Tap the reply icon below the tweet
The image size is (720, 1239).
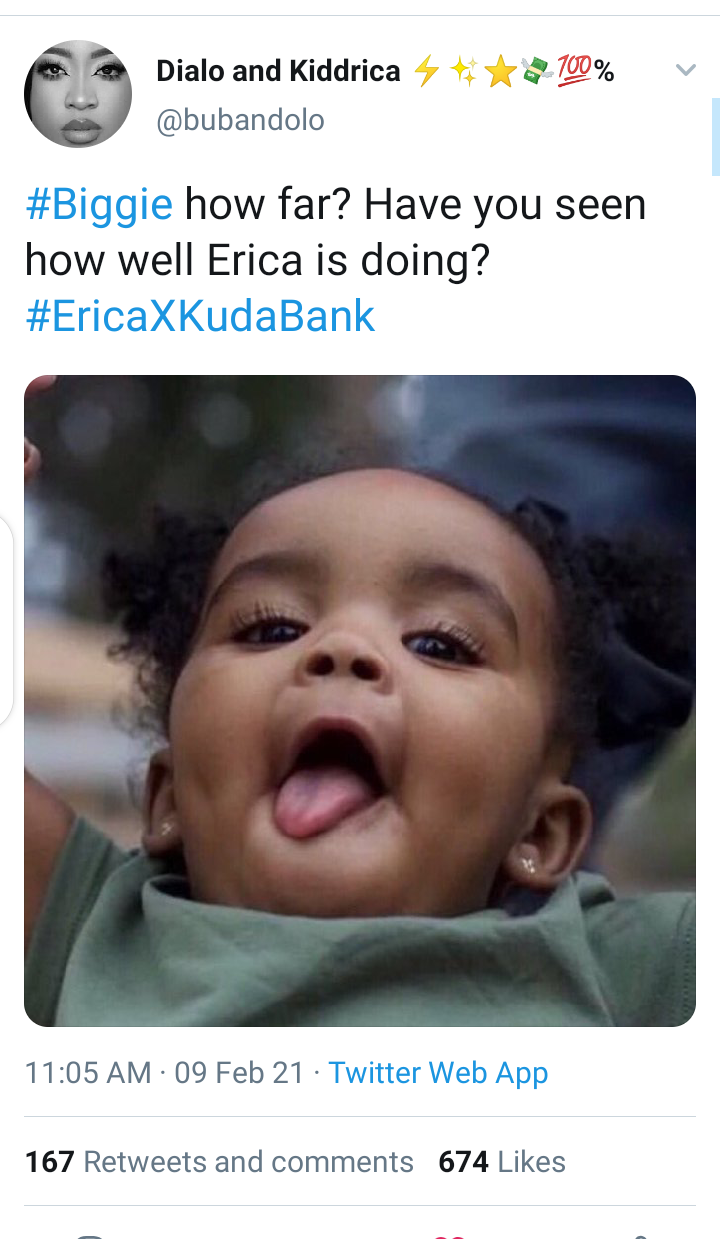coord(90,1235)
